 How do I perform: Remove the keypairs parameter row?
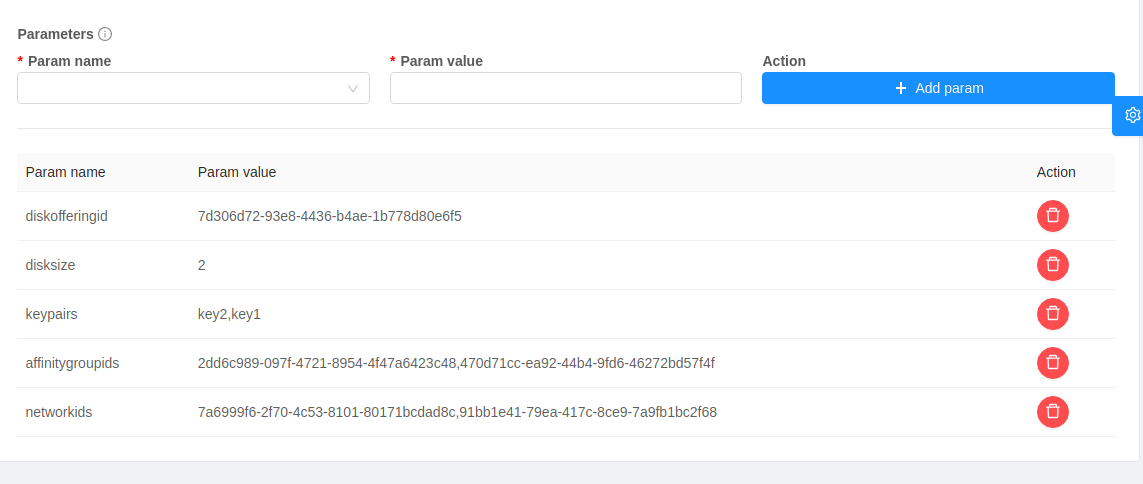[1052, 314]
